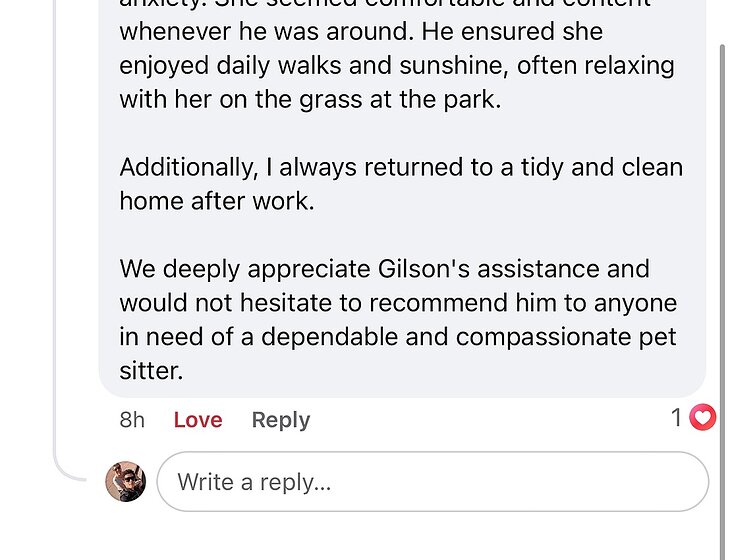Click Reply under the comment
730x560 pixels.
[x=280, y=420]
